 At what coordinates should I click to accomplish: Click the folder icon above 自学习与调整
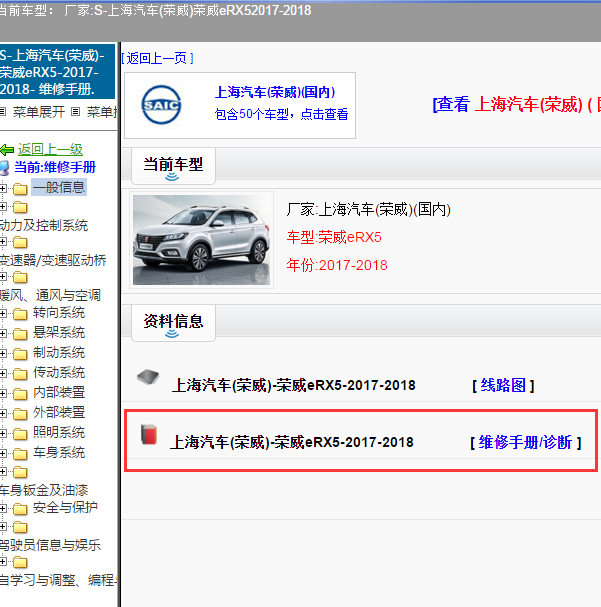pos(20,562)
